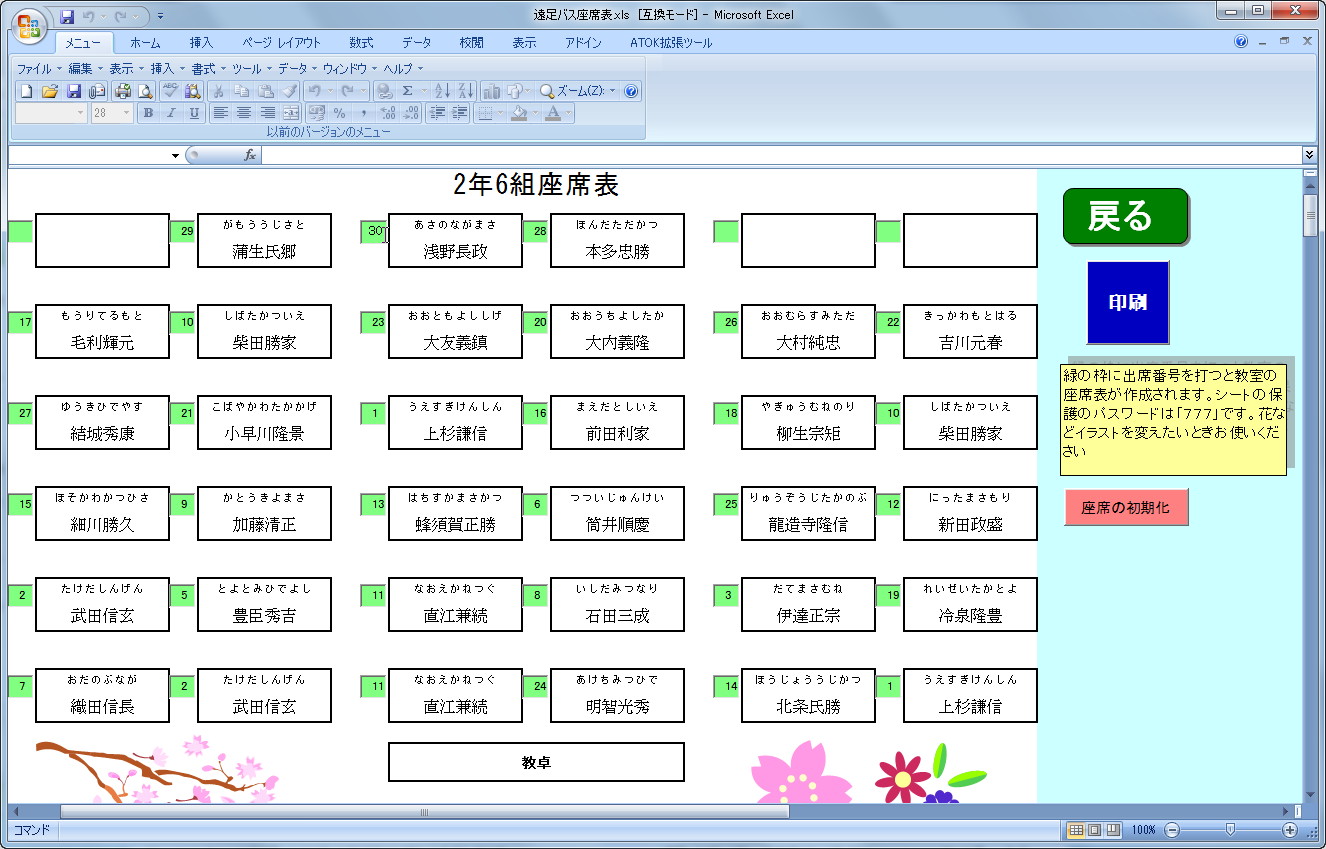The image size is (1326, 849).
Task: Select the Spell Check icon
Action: coord(170,90)
